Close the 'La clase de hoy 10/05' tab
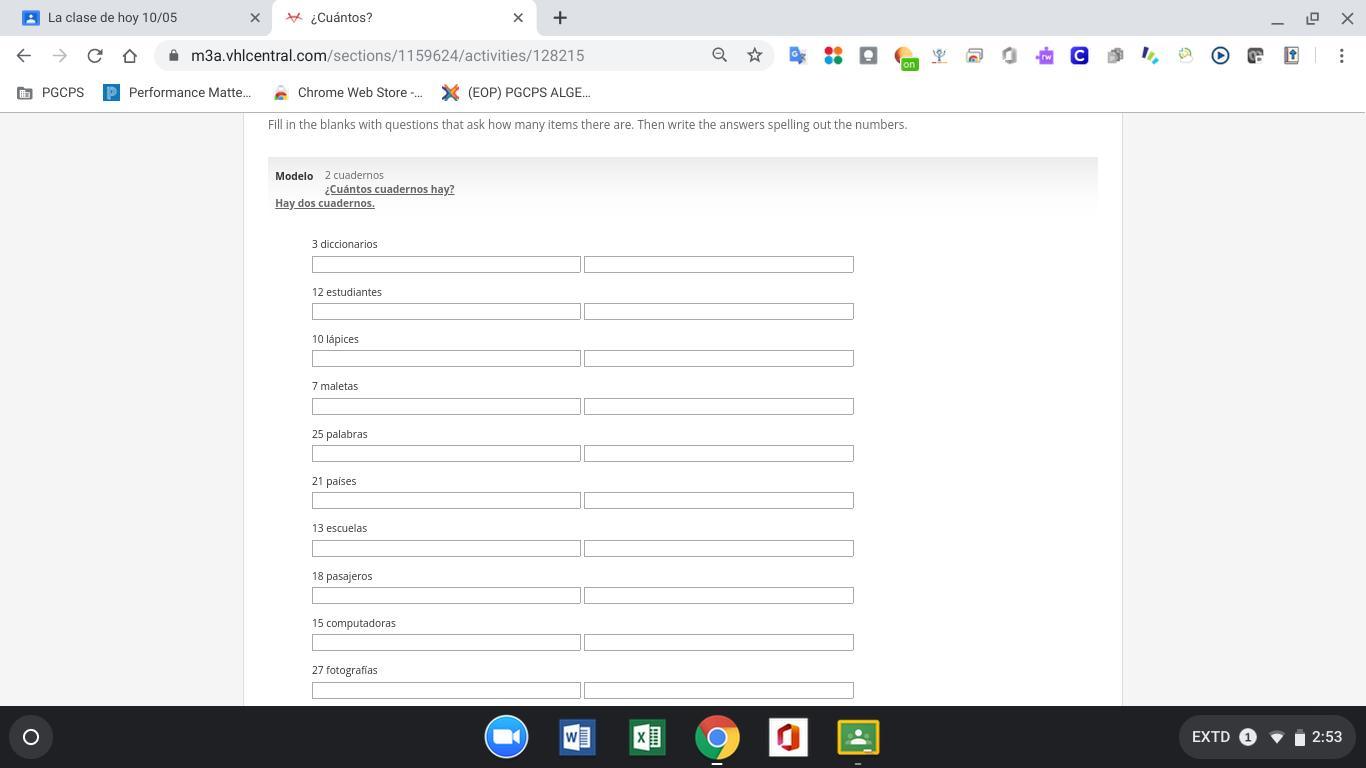Viewport: 1366px width, 768px height. click(255, 18)
